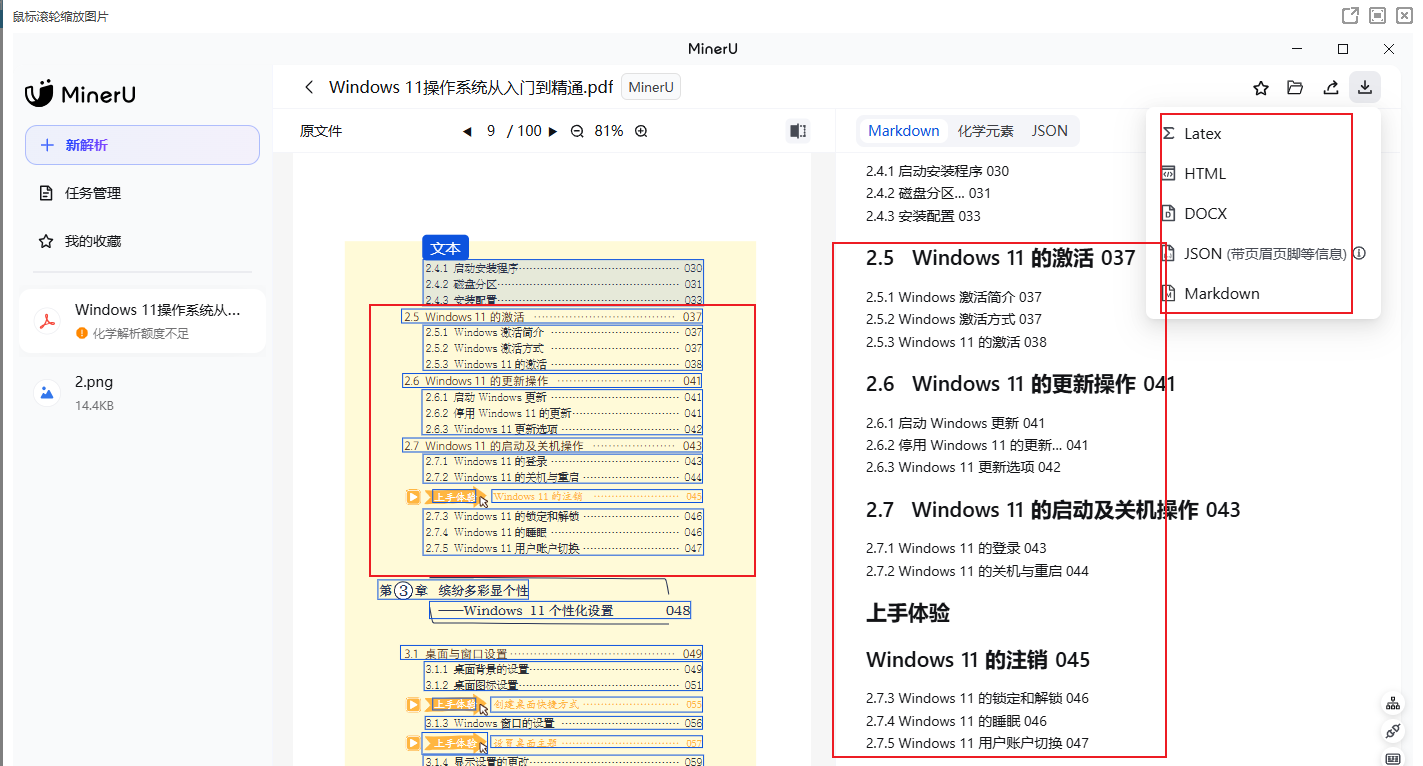The height and width of the screenshot is (766, 1423).
Task: Click the share arrow icon
Action: point(1331,88)
